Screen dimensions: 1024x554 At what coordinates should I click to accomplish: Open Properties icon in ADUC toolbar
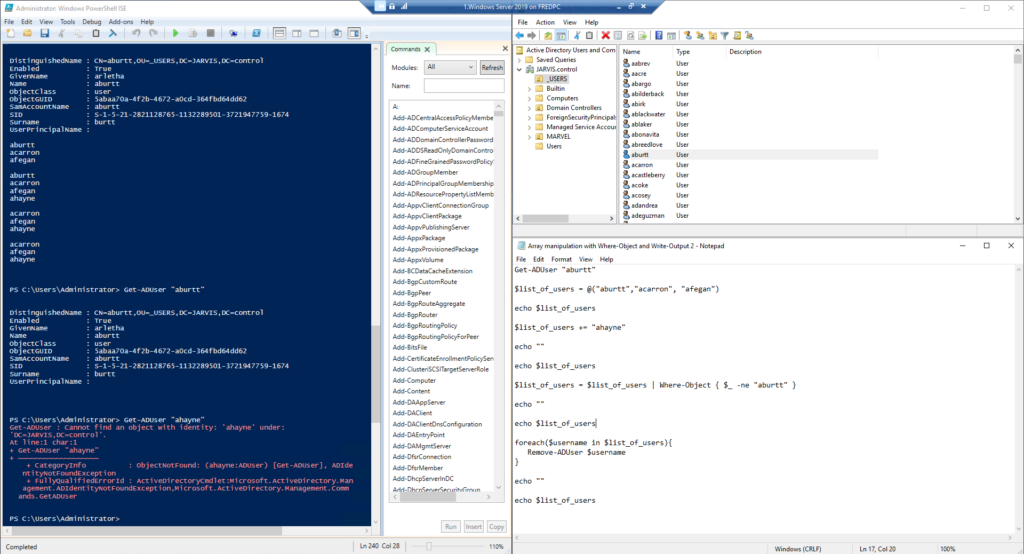click(x=618, y=35)
